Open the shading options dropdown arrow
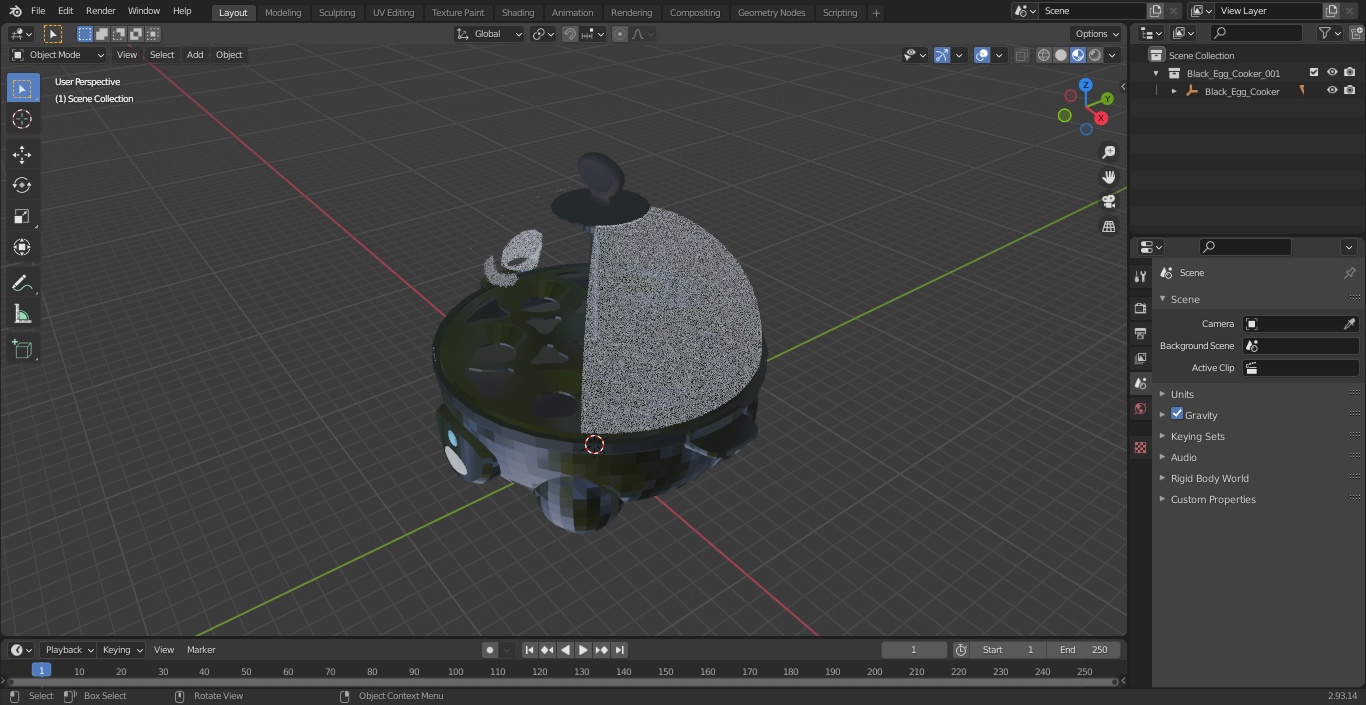Viewport: 1366px width, 705px height. pos(1112,55)
